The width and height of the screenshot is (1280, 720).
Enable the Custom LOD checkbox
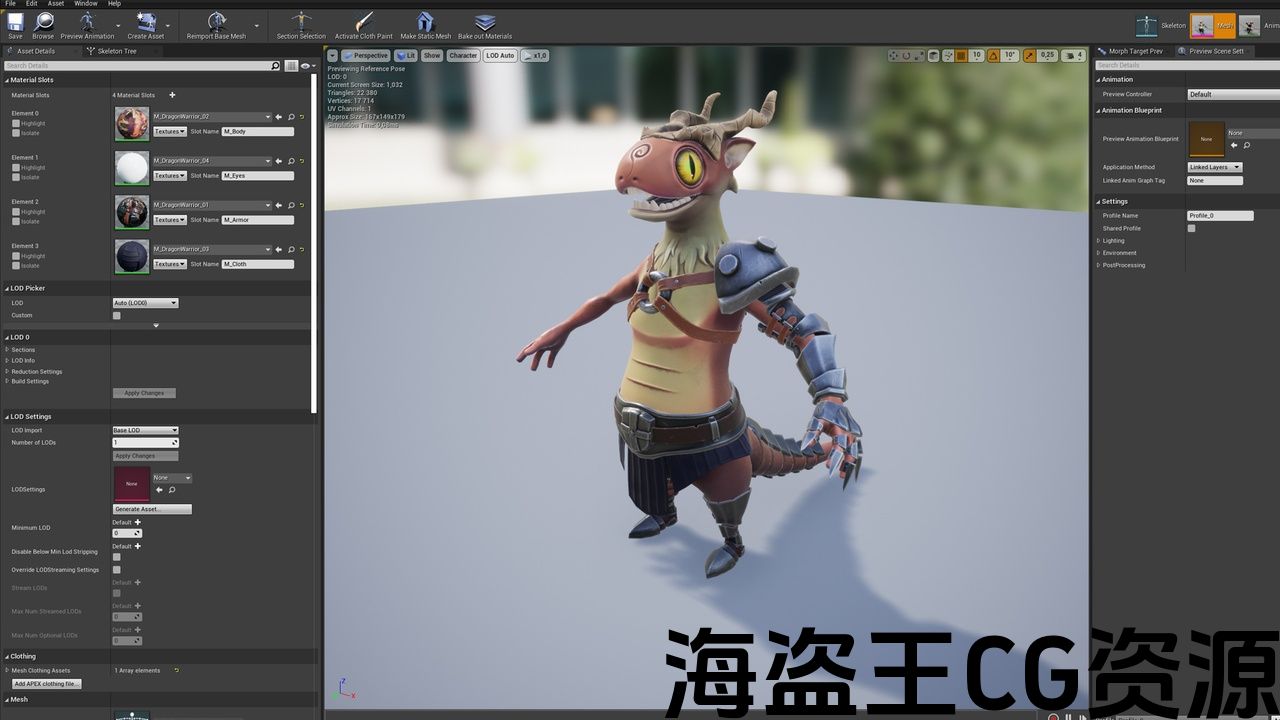tap(117, 316)
